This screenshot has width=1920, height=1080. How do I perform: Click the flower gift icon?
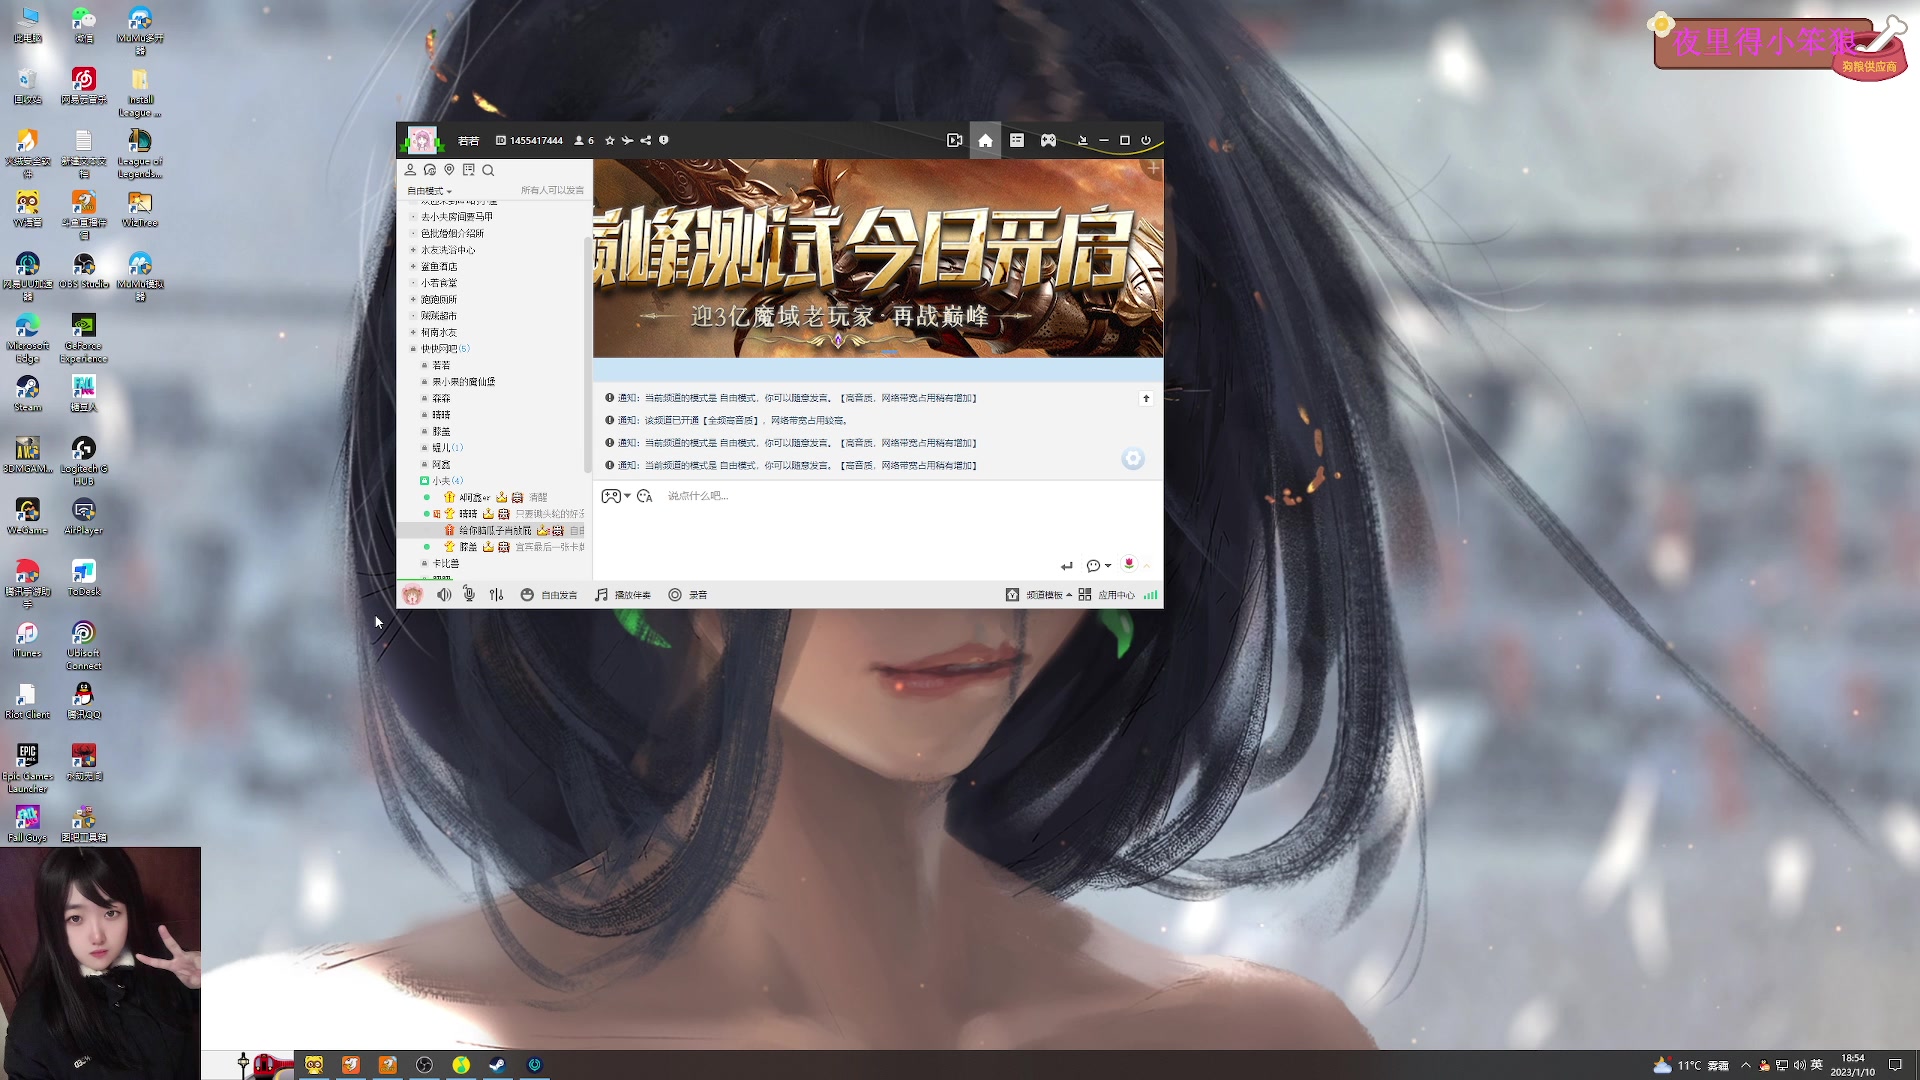[1129, 564]
